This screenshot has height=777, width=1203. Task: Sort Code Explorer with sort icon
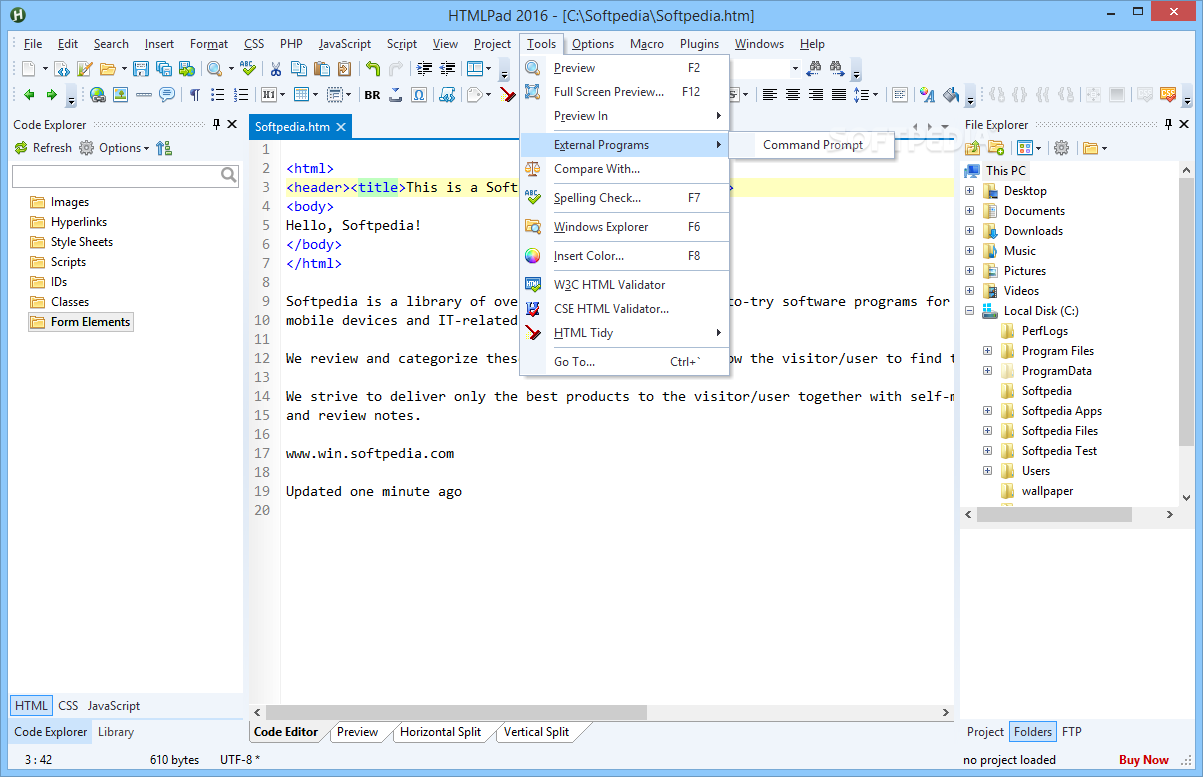click(164, 148)
